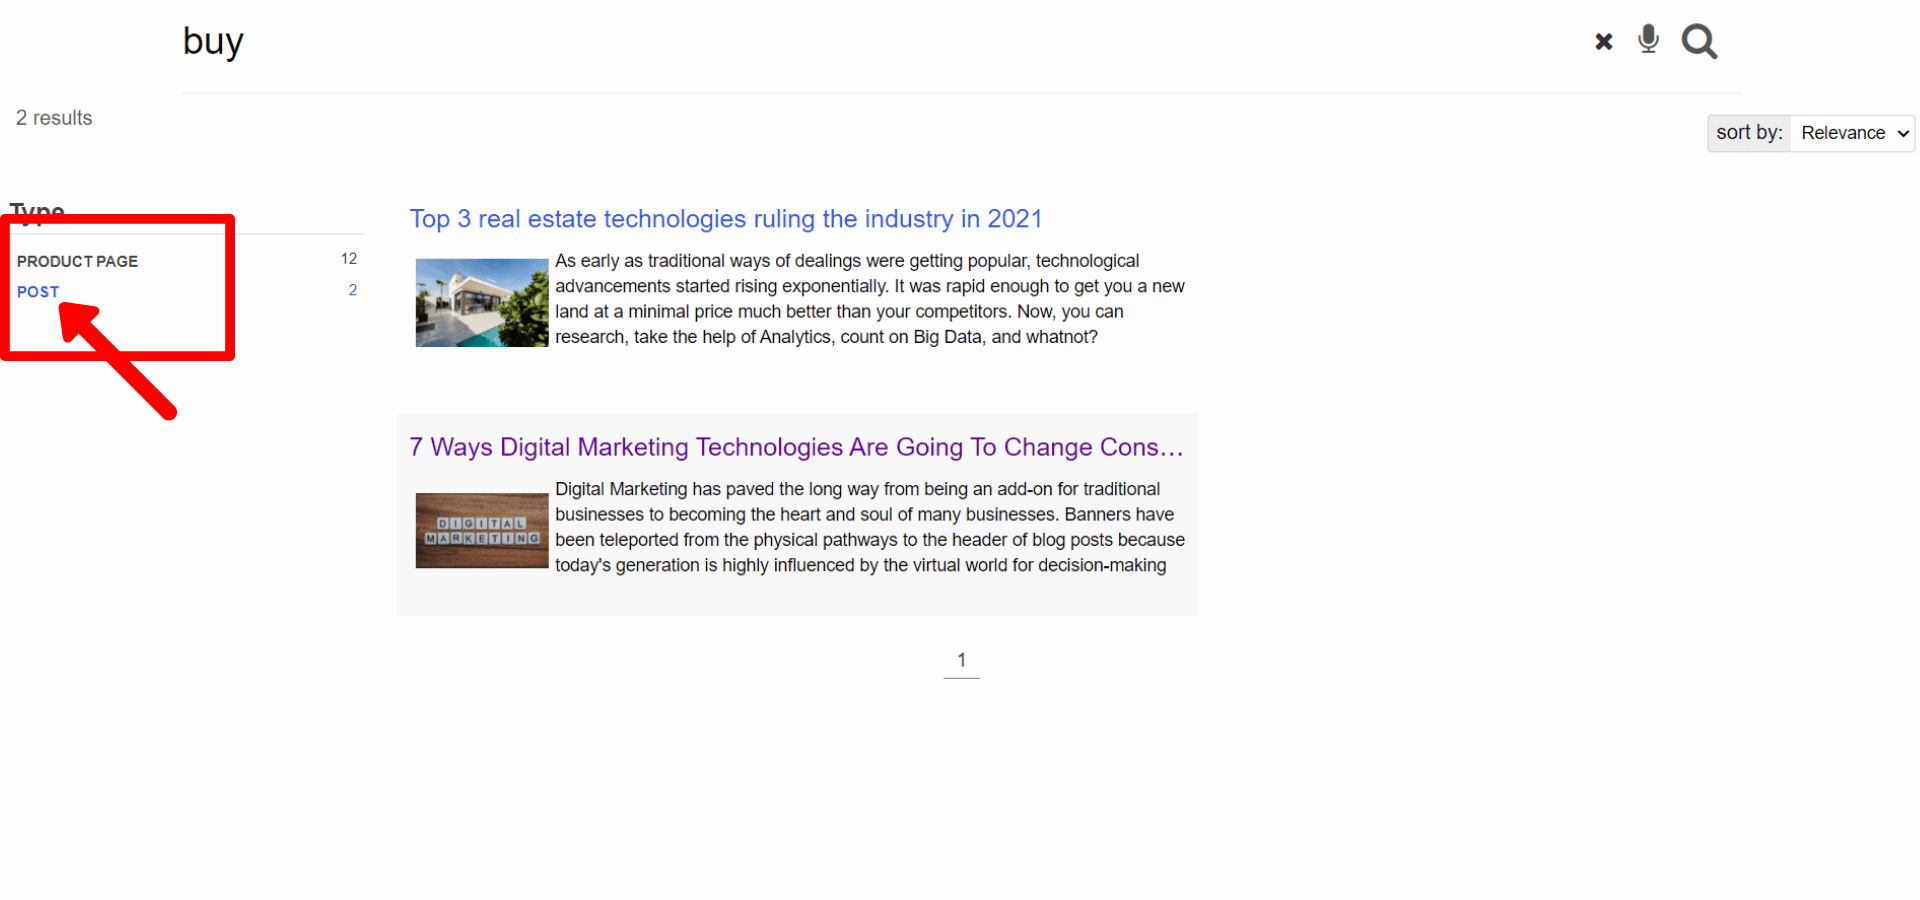
Task: Open the sort by Relevance dropdown
Action: 1851,132
